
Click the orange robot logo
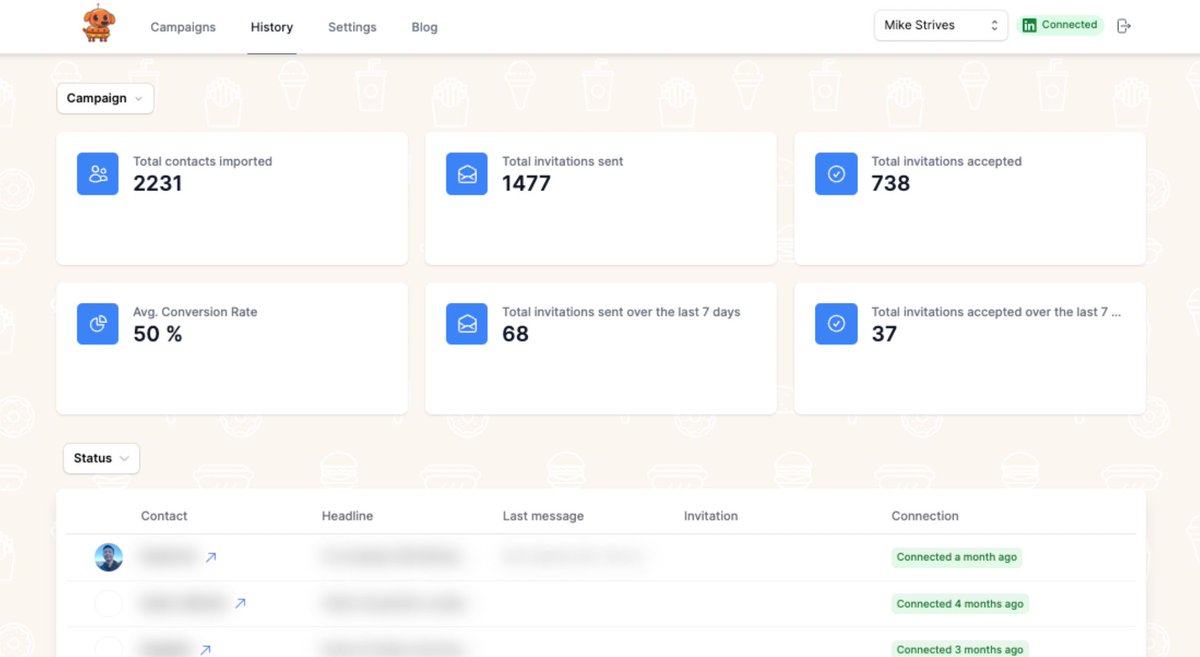tap(98, 24)
